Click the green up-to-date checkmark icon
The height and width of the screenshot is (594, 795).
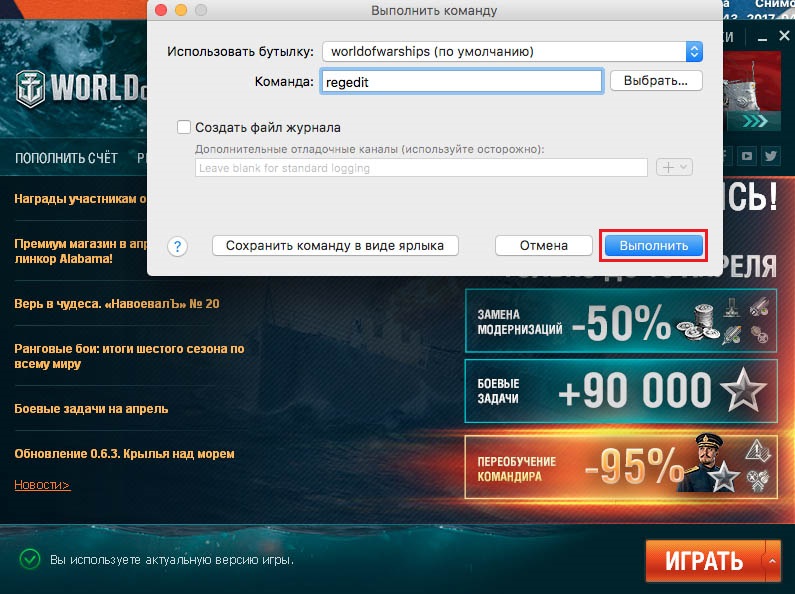[x=30, y=559]
